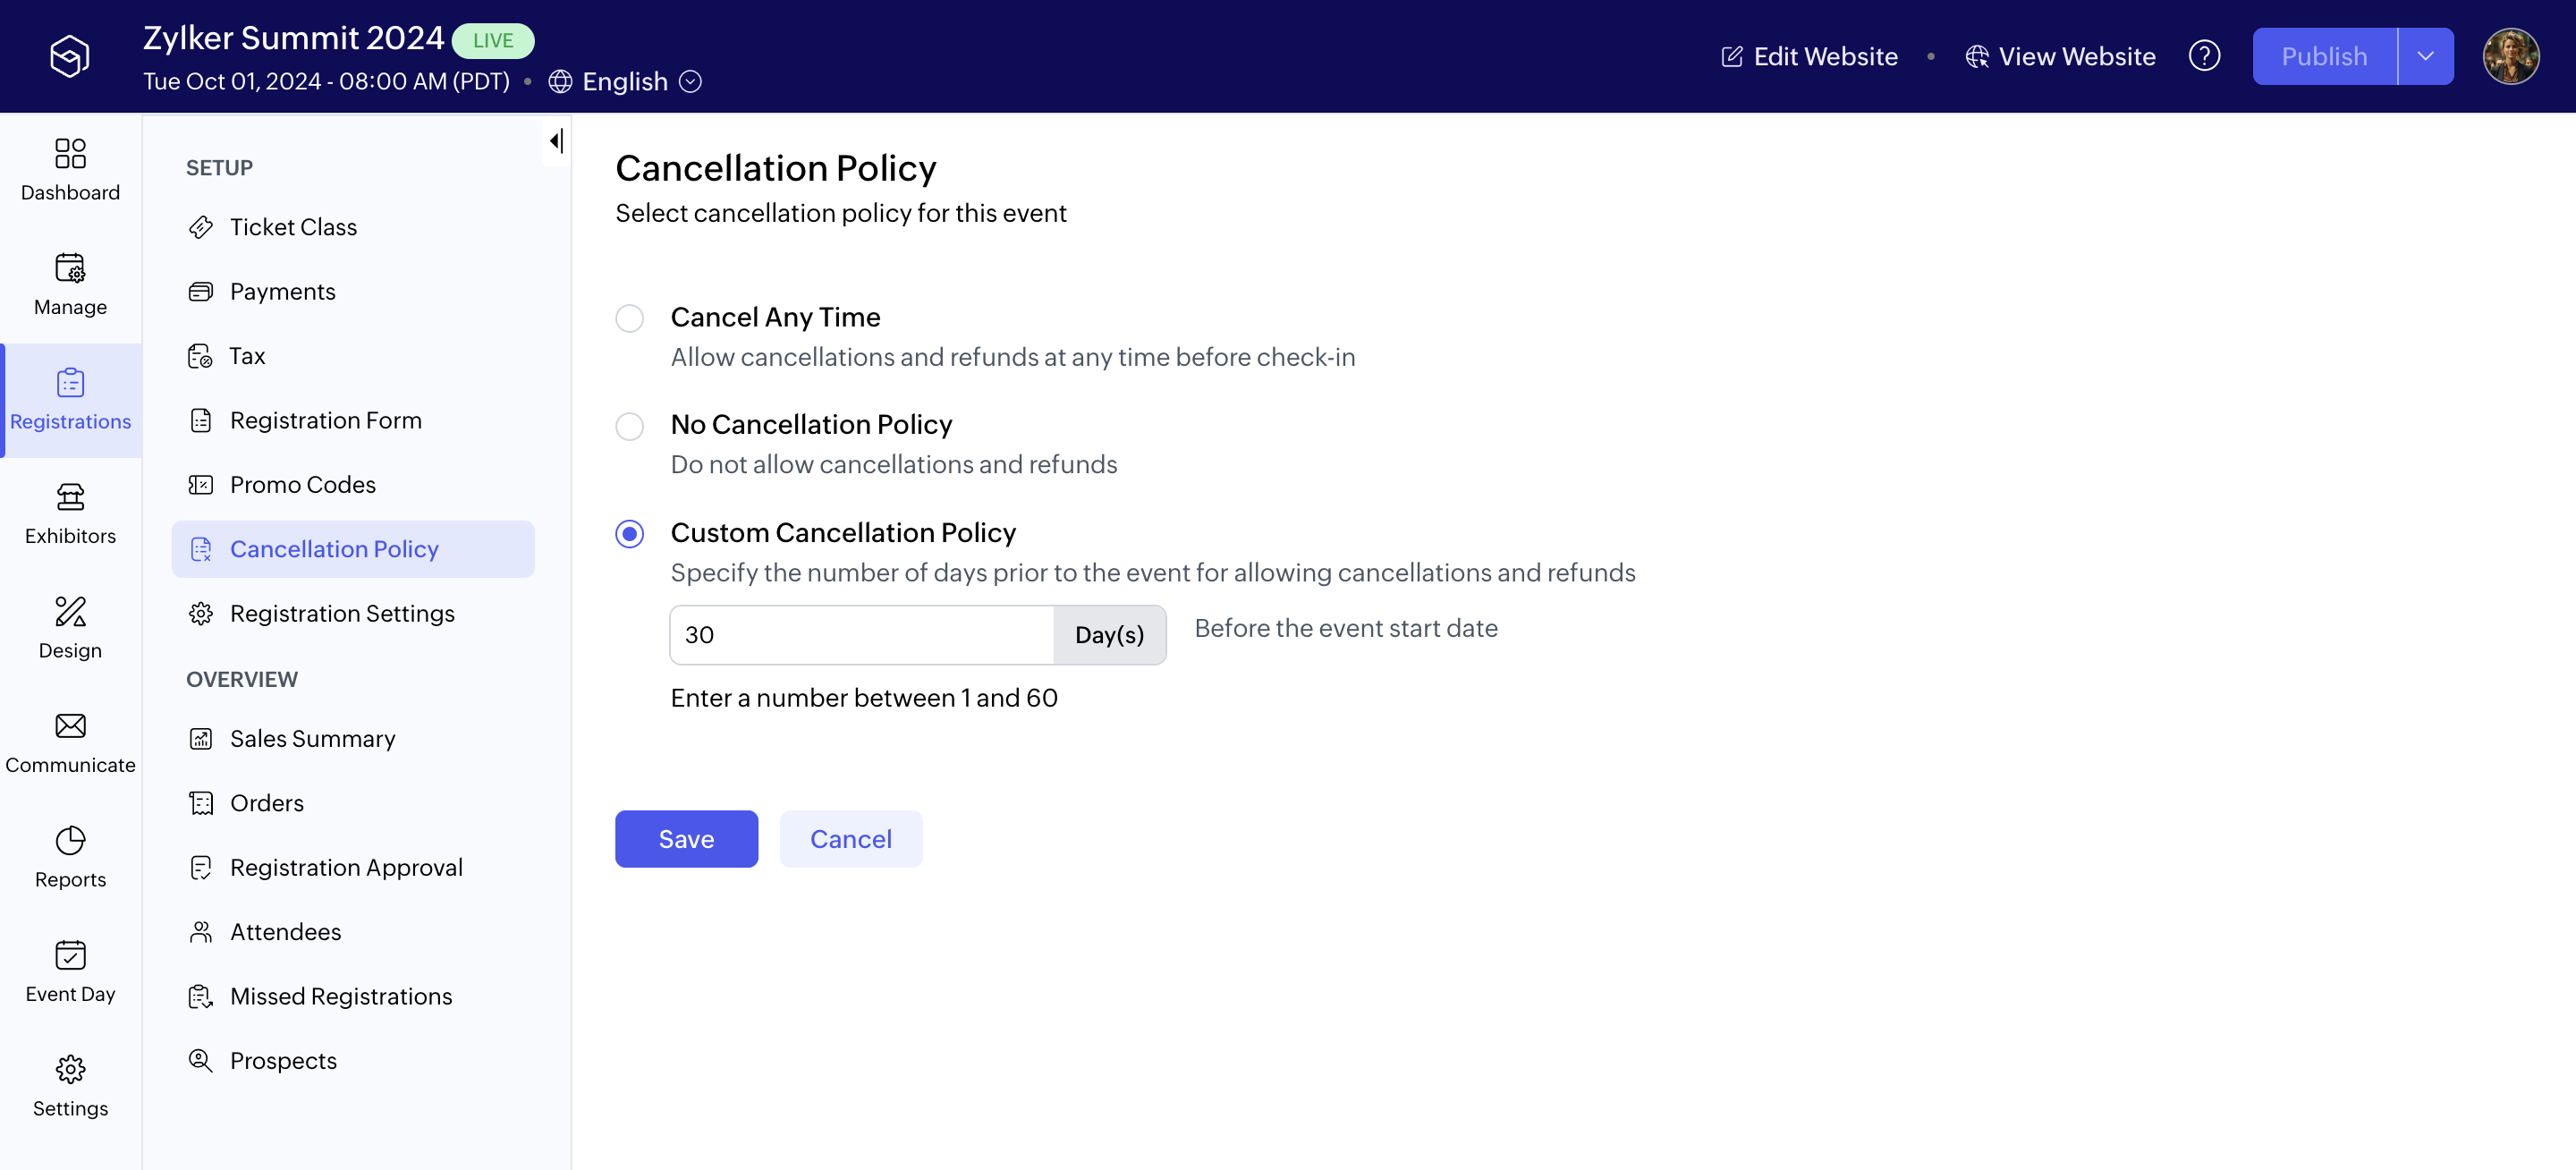
Task: Click the days number input field
Action: [861, 635]
